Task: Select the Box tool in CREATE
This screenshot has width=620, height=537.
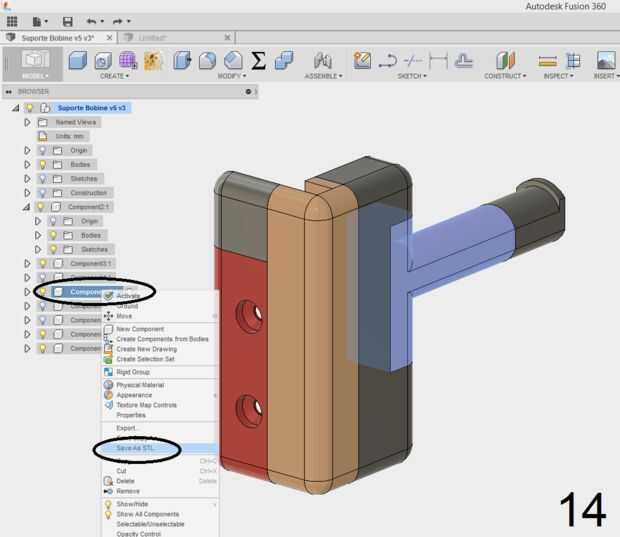Action: pyautogui.click(x=78, y=61)
